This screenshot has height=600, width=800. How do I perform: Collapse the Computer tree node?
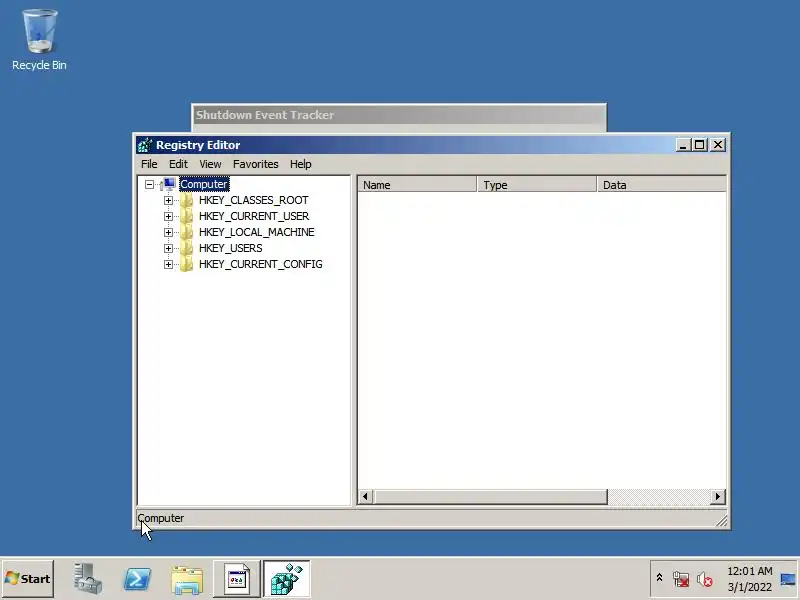(149, 184)
